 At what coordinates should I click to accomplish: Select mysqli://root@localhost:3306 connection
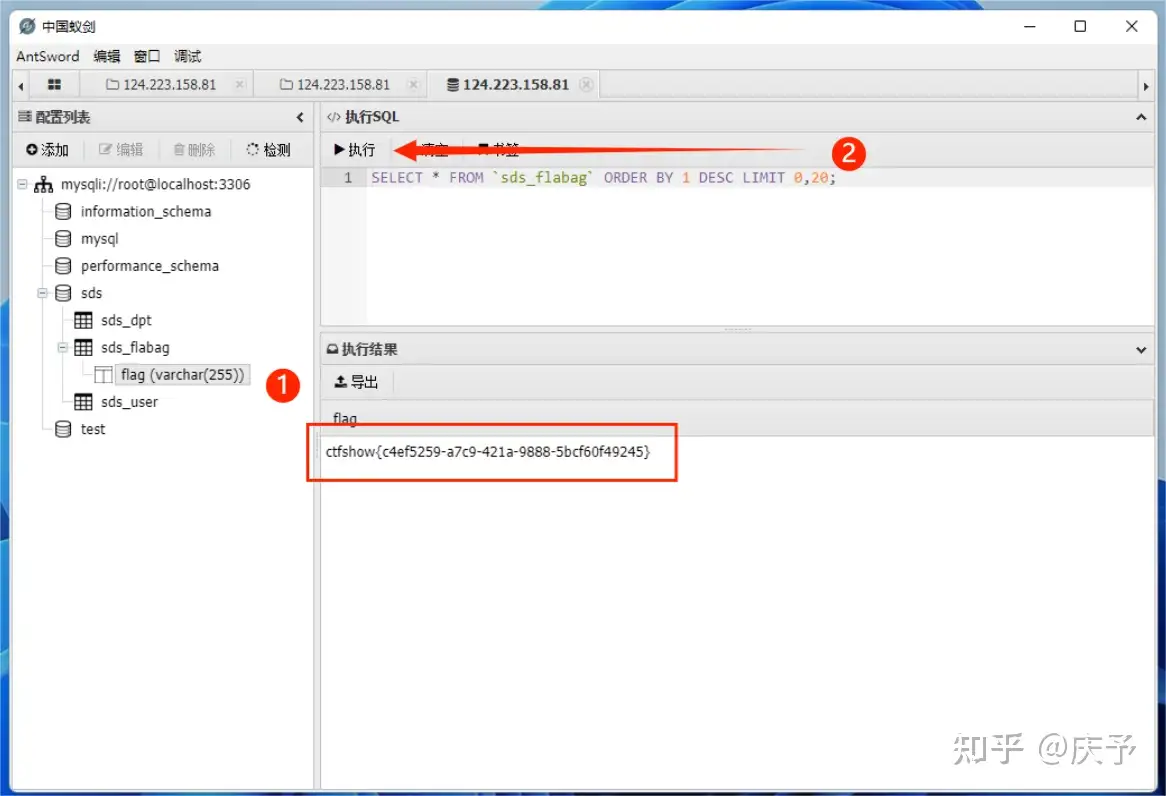tap(155, 184)
